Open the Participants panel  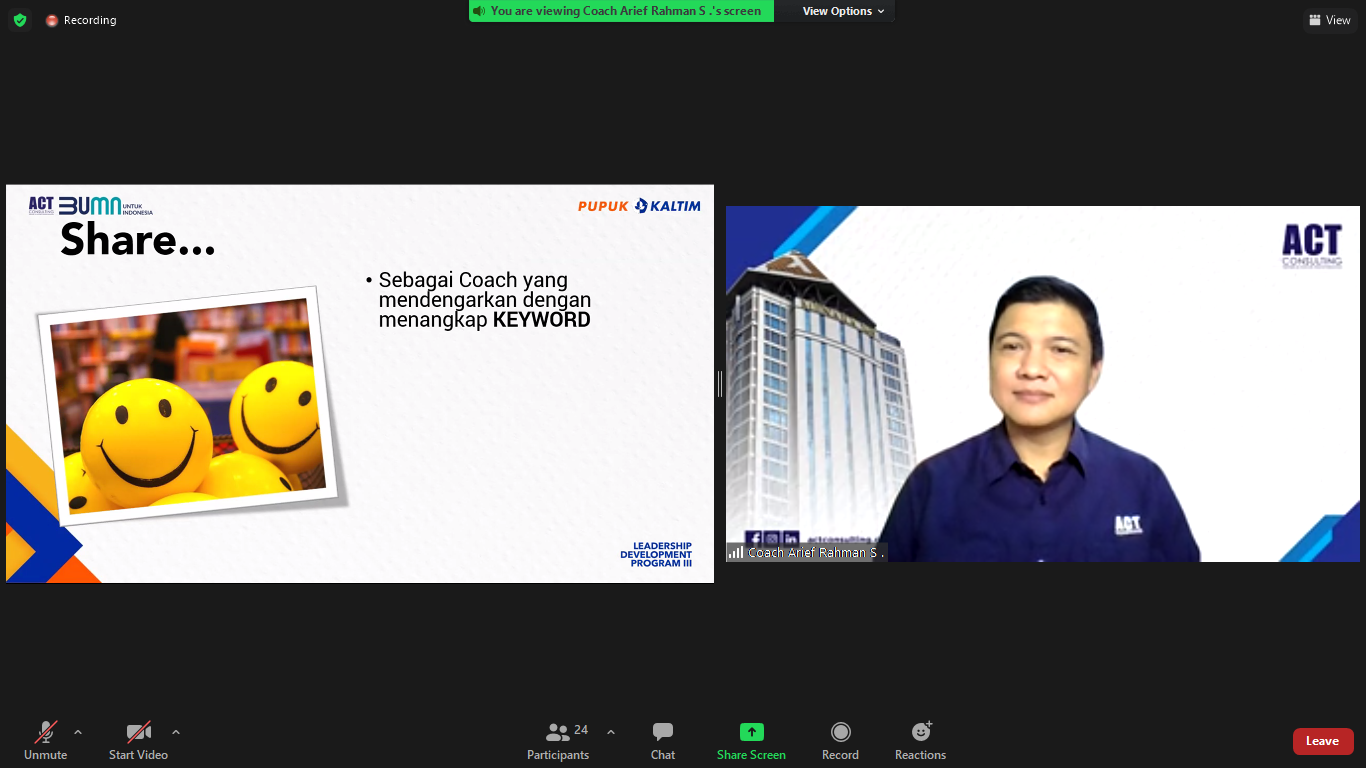[x=558, y=740]
